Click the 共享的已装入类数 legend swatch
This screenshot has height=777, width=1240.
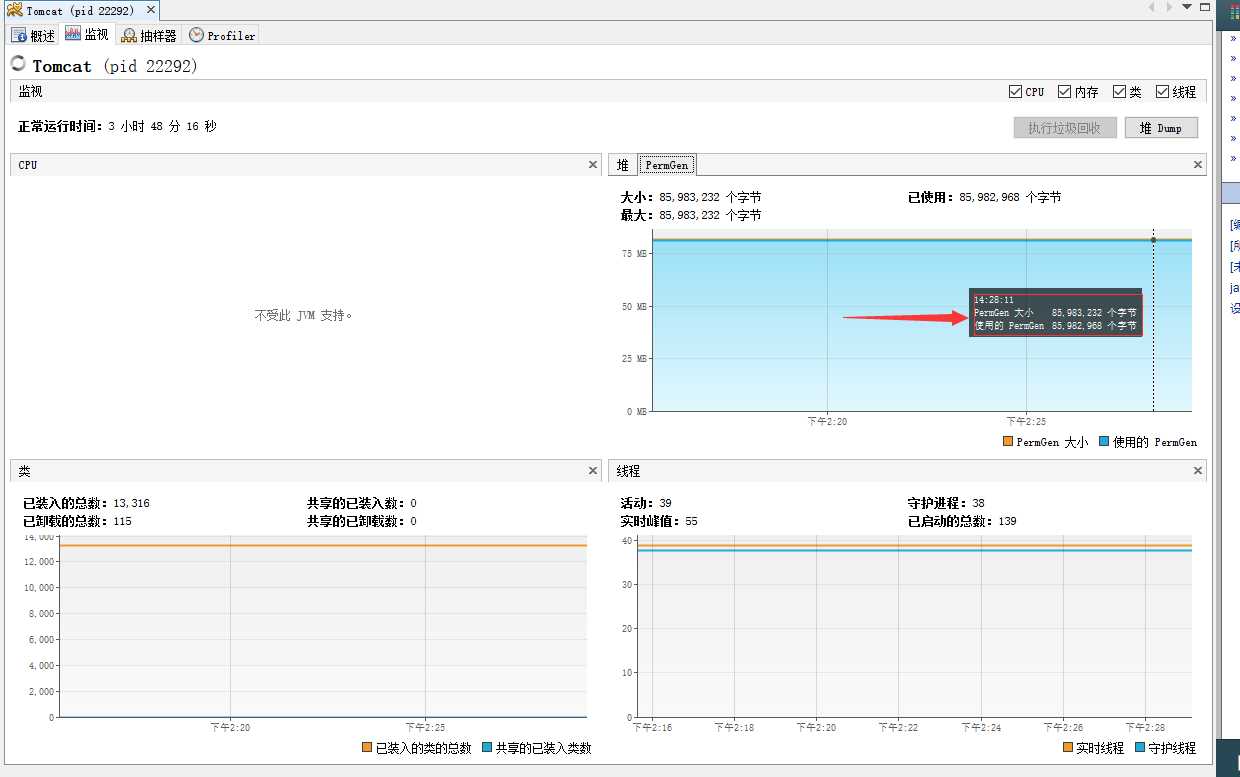pyautogui.click(x=487, y=748)
